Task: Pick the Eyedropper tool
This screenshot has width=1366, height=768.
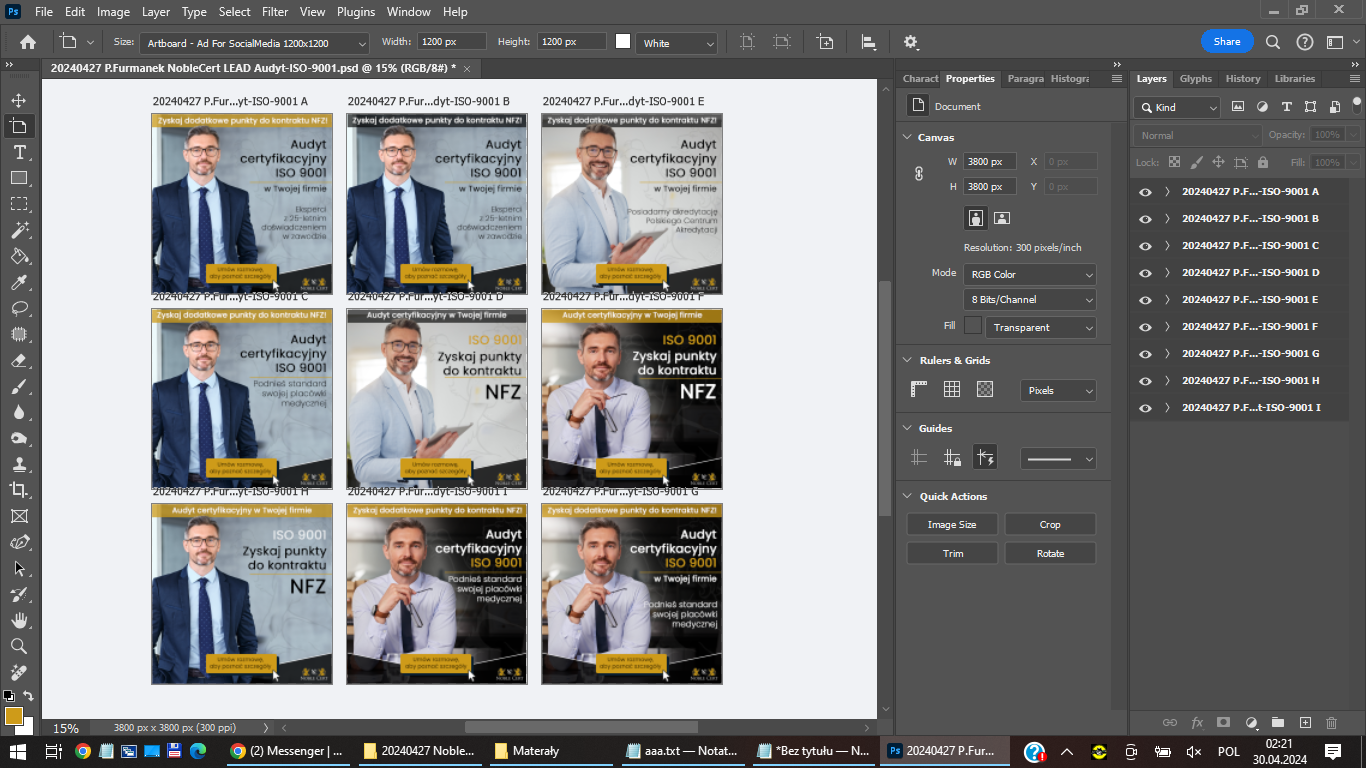Action: click(18, 282)
